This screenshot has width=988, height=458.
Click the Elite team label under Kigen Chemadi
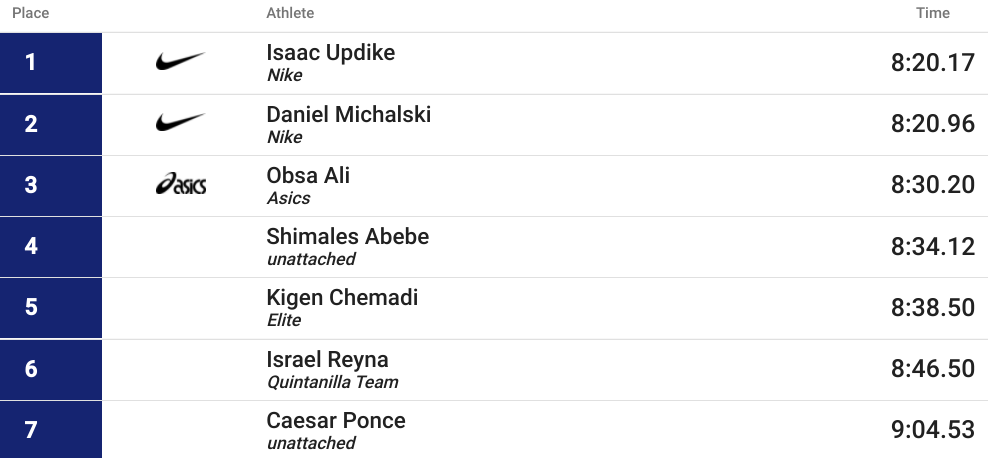click(284, 320)
